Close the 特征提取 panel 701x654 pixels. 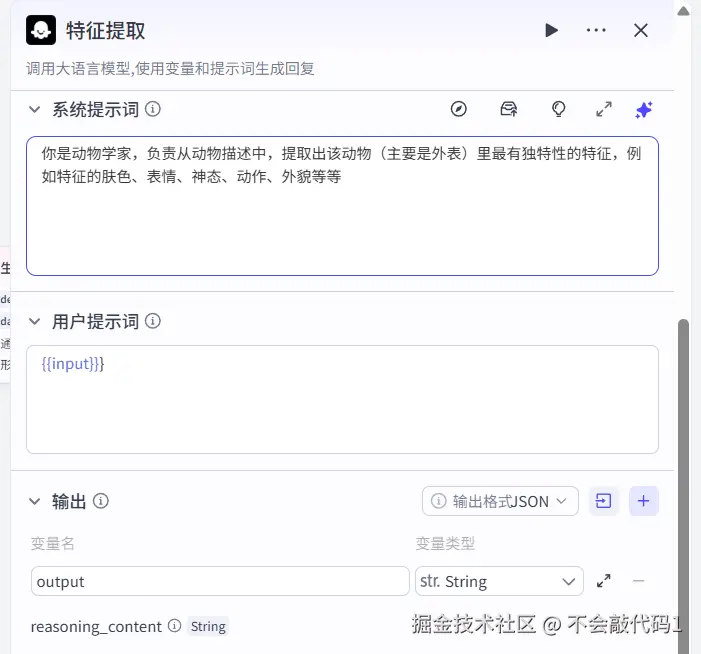tap(641, 30)
